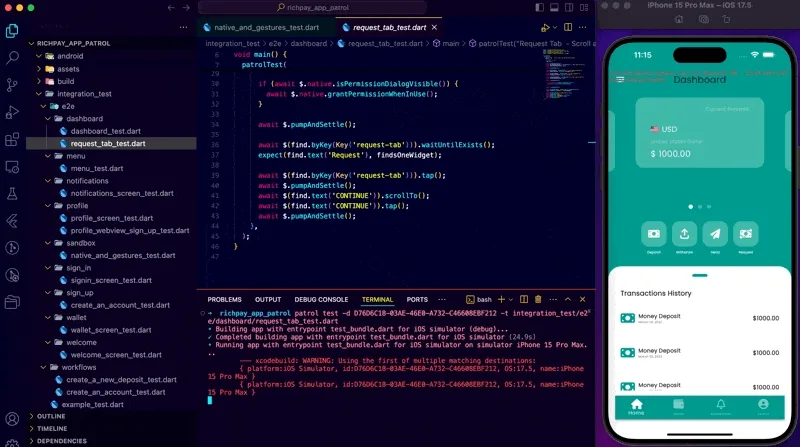Expand the build folder
This screenshot has width=800, height=447.
coord(39,81)
